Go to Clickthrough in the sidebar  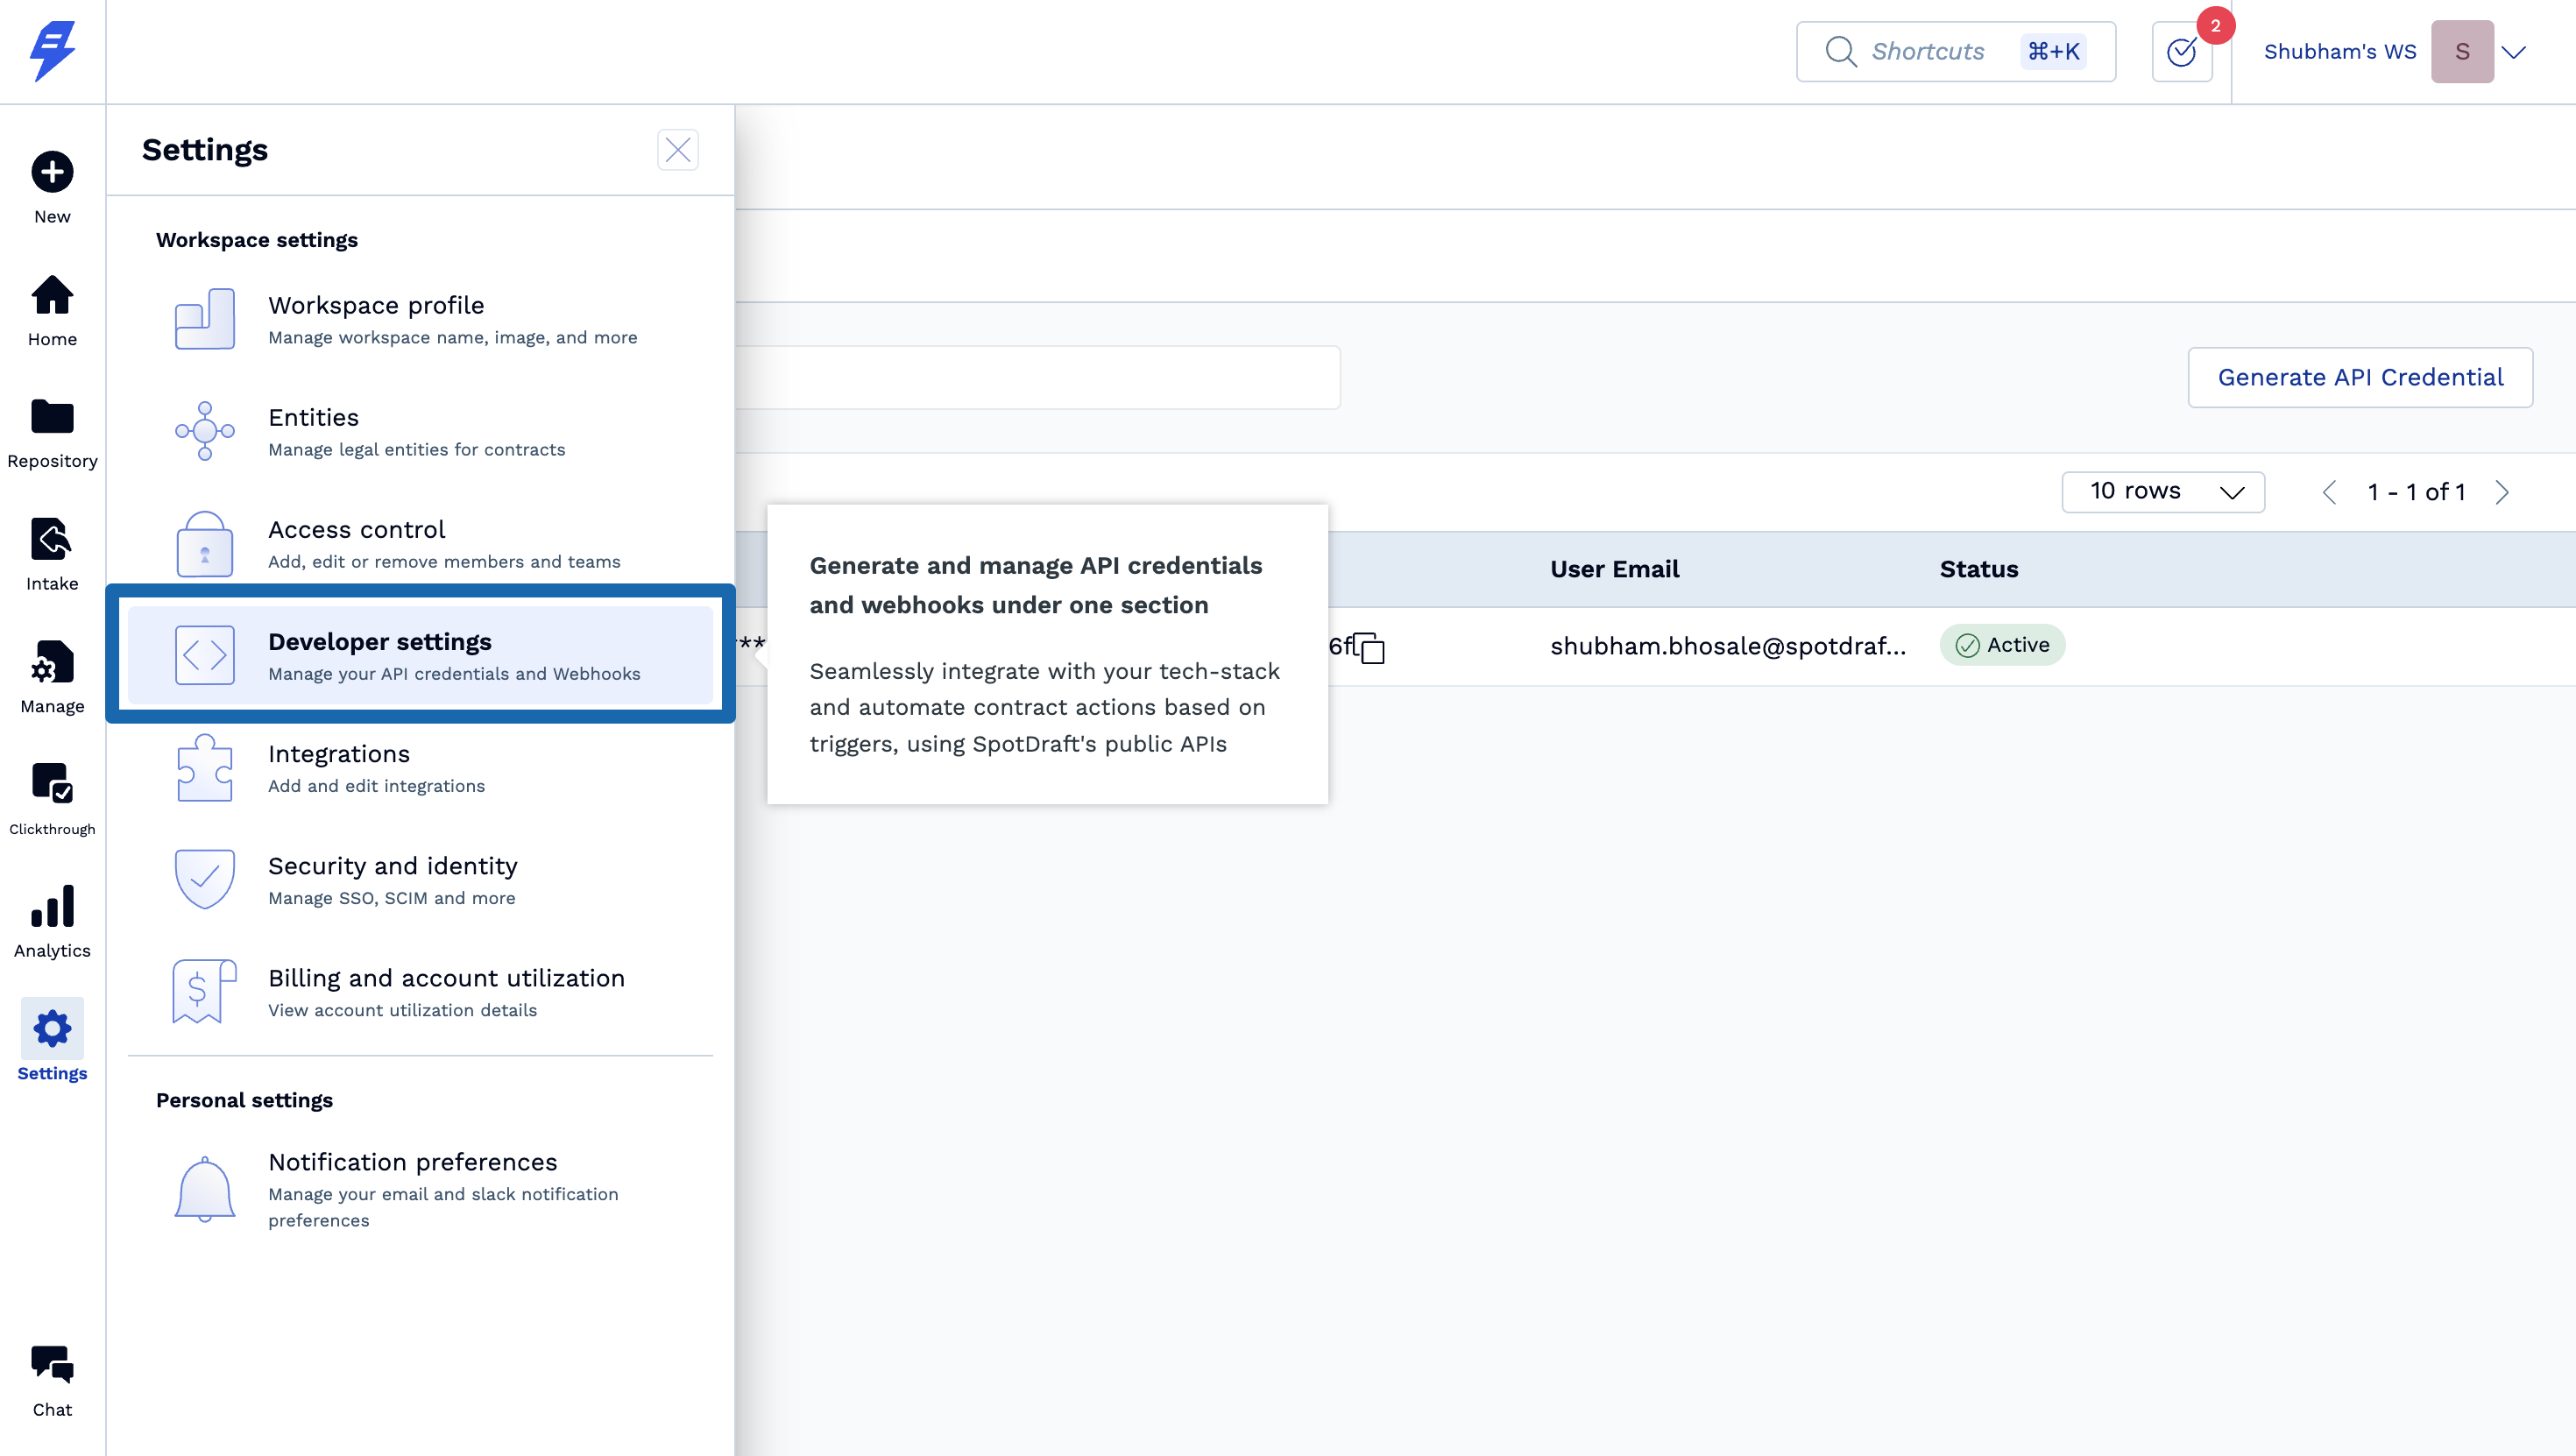point(52,784)
